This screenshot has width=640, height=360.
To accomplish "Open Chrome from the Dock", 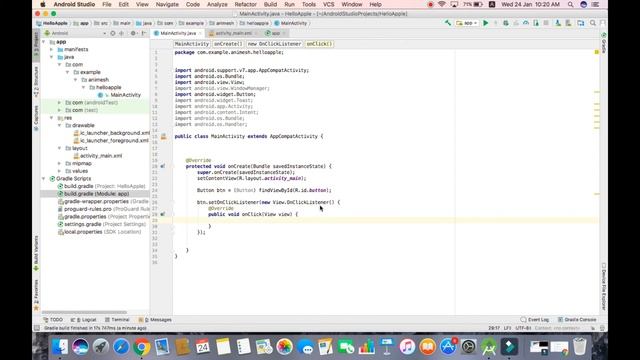I will coord(141,347).
